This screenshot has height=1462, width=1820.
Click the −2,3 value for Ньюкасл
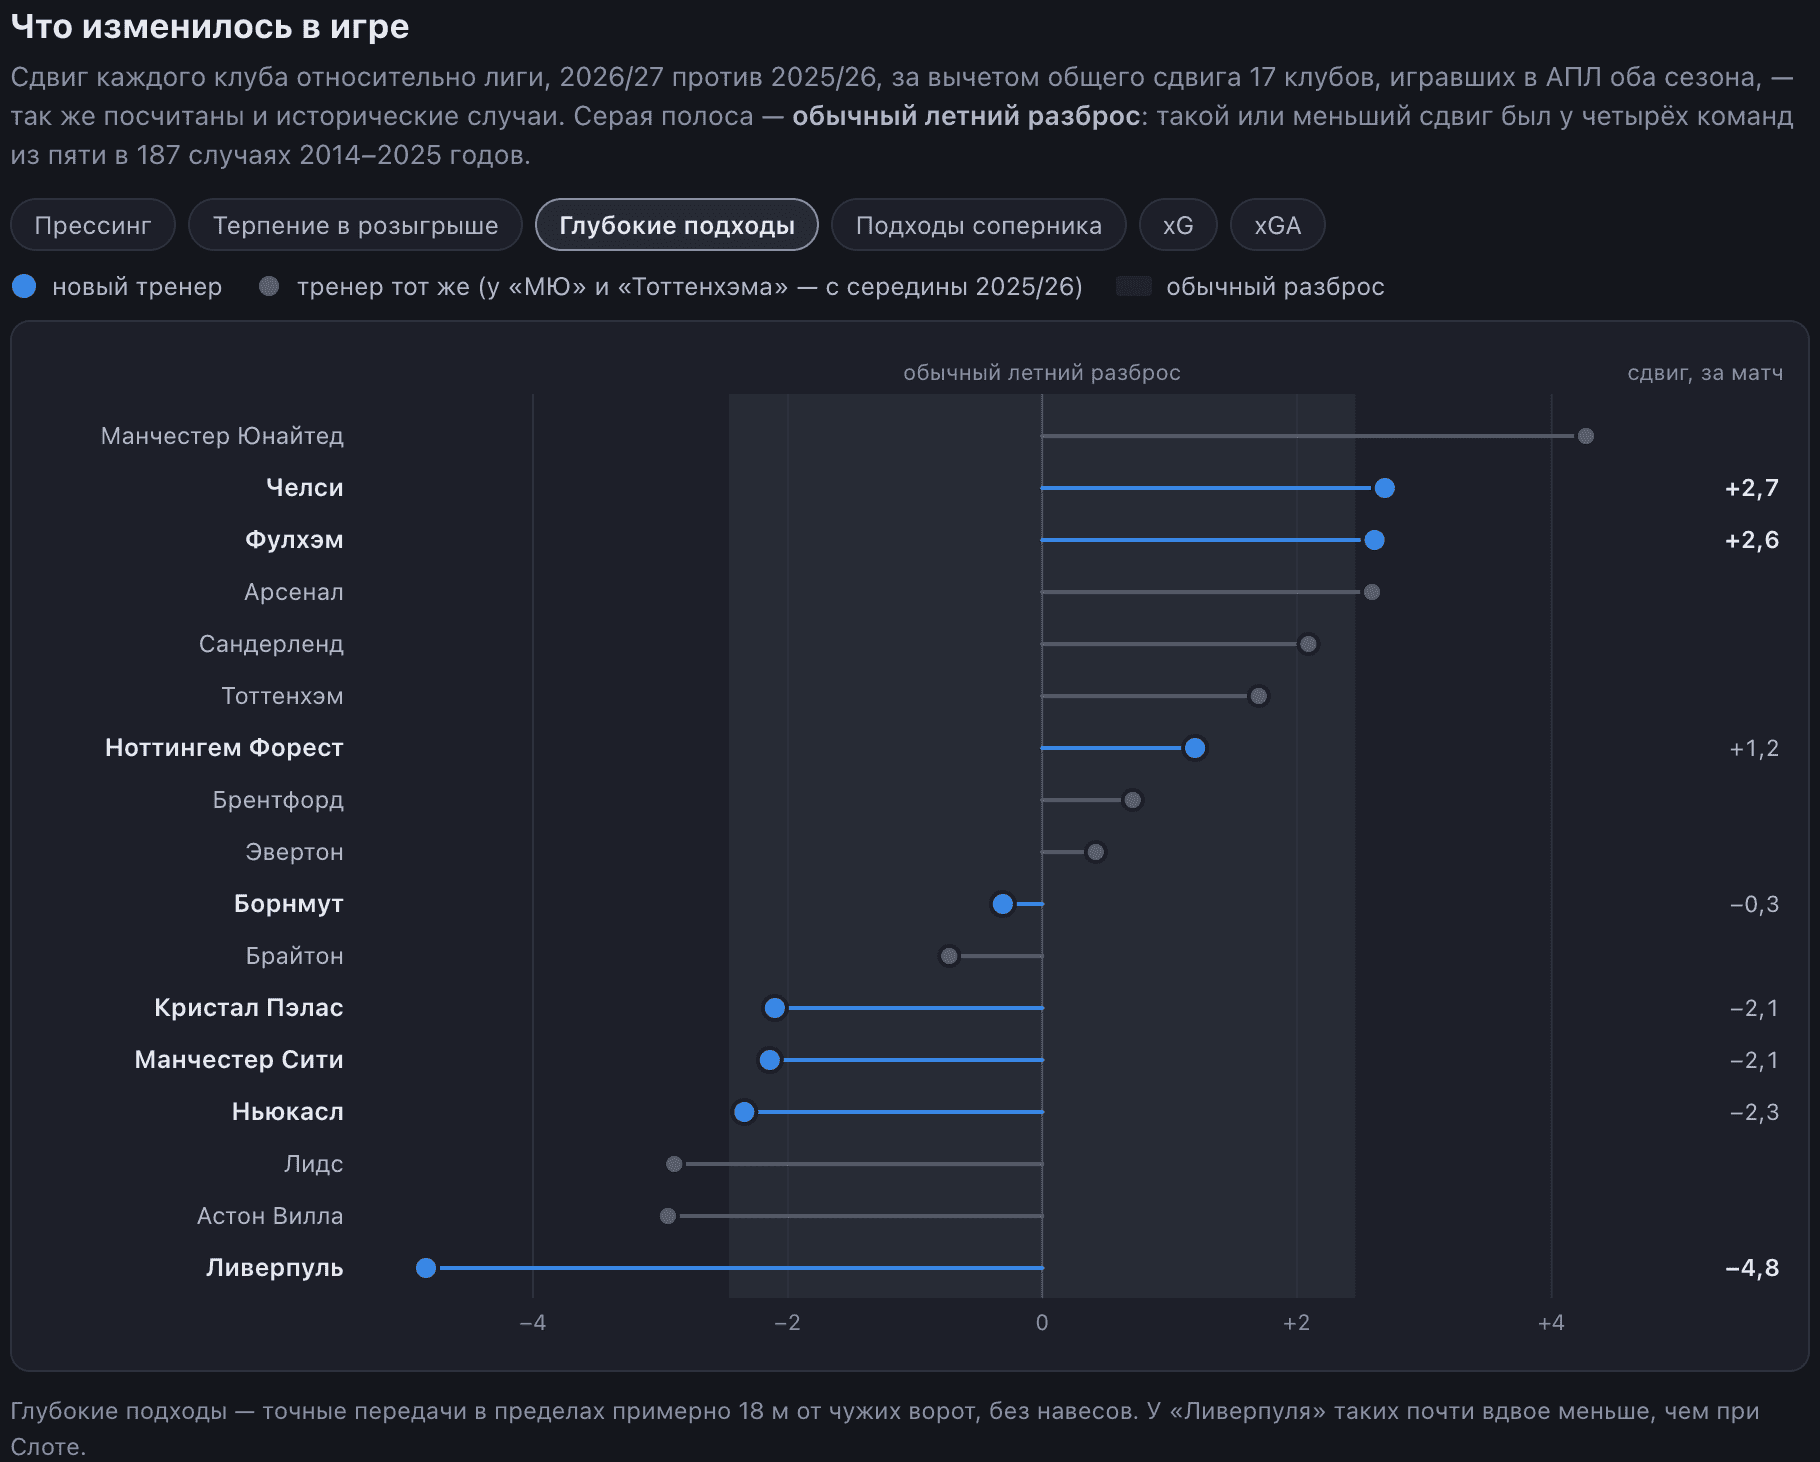[x=1754, y=1112]
